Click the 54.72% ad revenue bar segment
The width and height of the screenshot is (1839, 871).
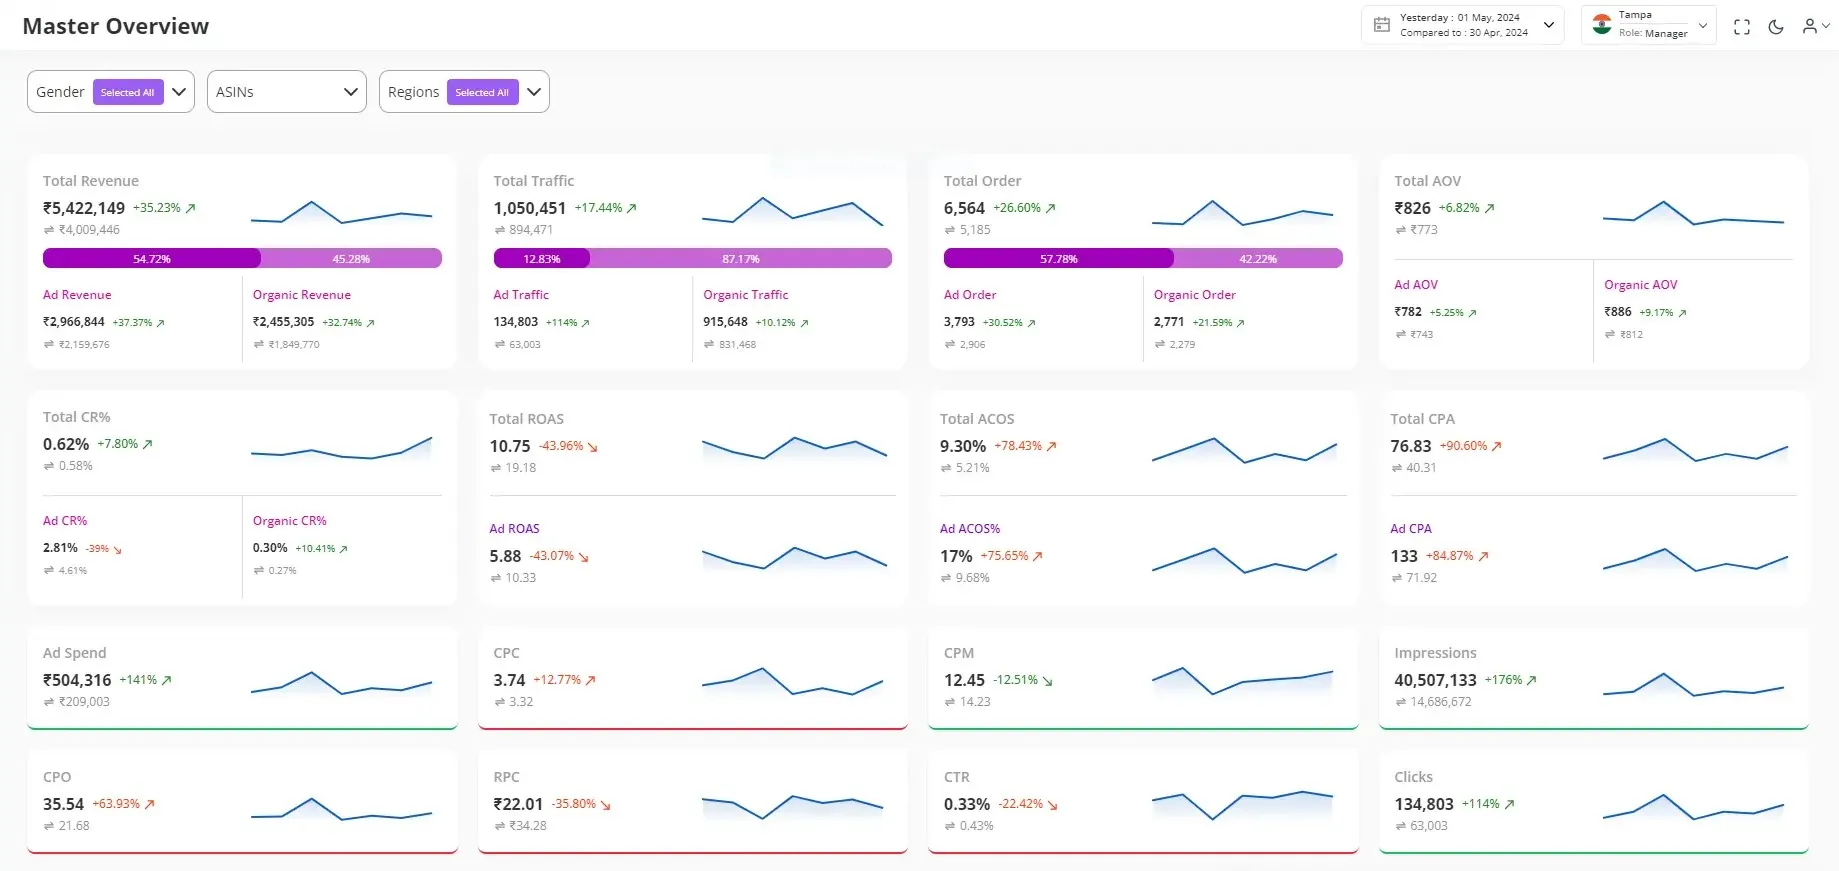click(152, 259)
